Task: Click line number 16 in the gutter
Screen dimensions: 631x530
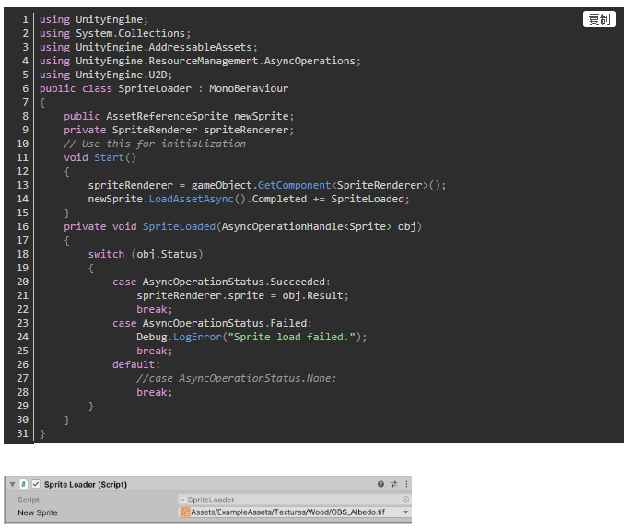Action: pyautogui.click(x=23, y=227)
